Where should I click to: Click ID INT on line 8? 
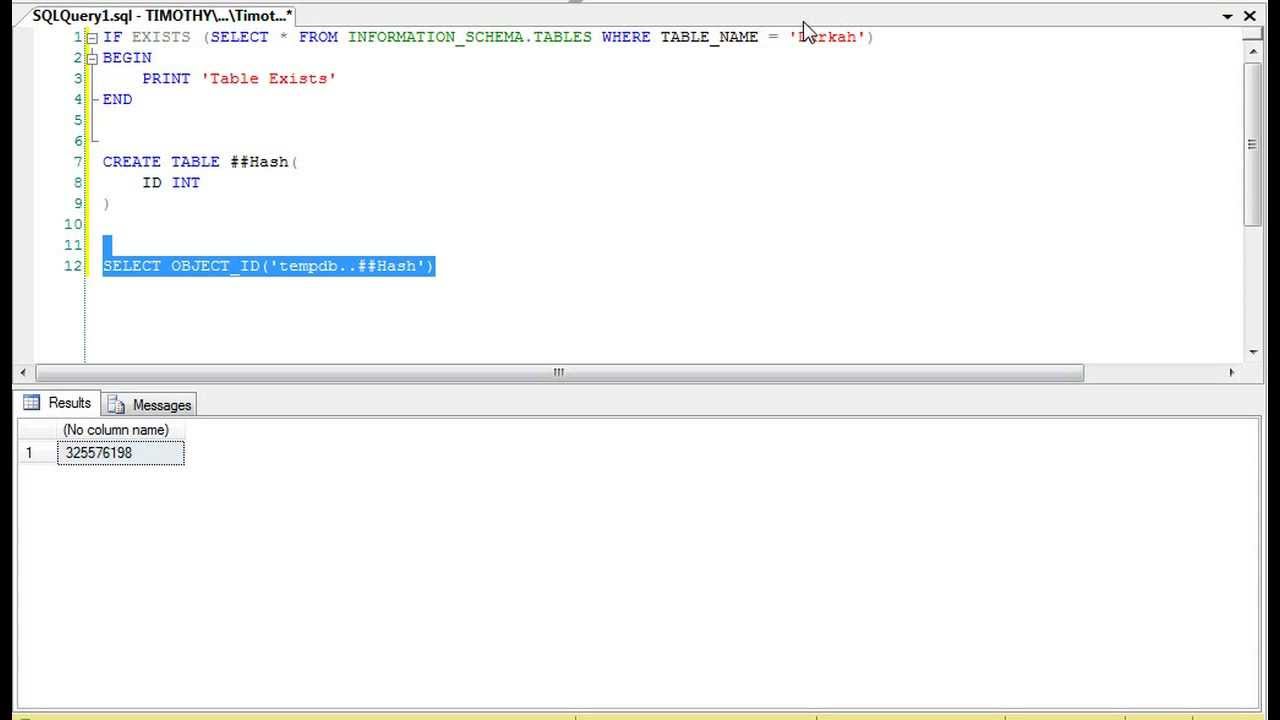(171, 183)
